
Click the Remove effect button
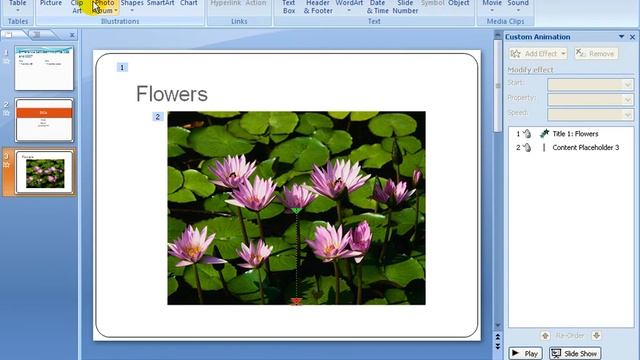[x=596, y=53]
